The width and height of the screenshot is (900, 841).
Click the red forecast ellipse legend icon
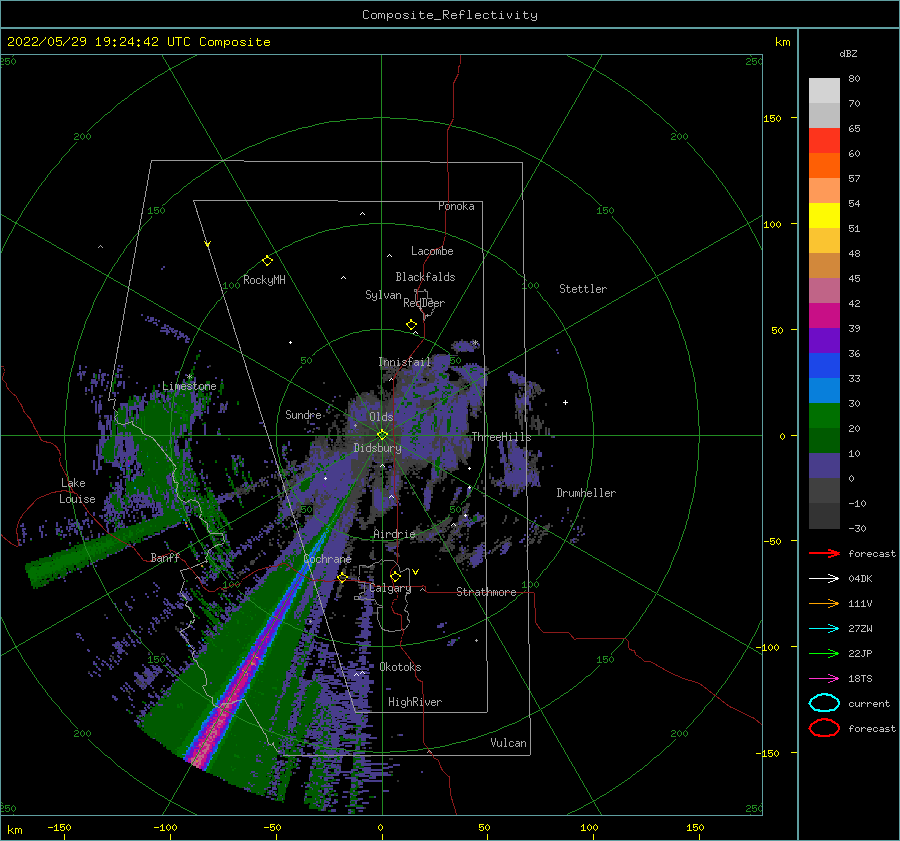(824, 728)
